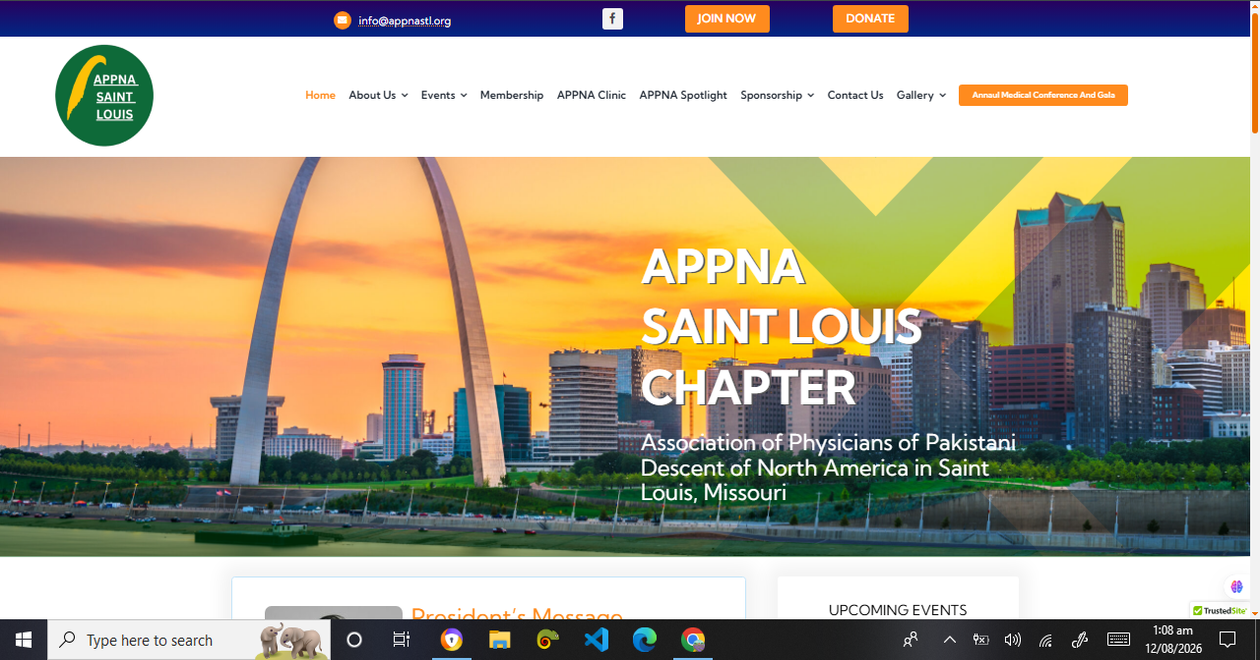Click the APPNA Saint Louis logo
This screenshot has height=660, width=1260.
(104, 96)
